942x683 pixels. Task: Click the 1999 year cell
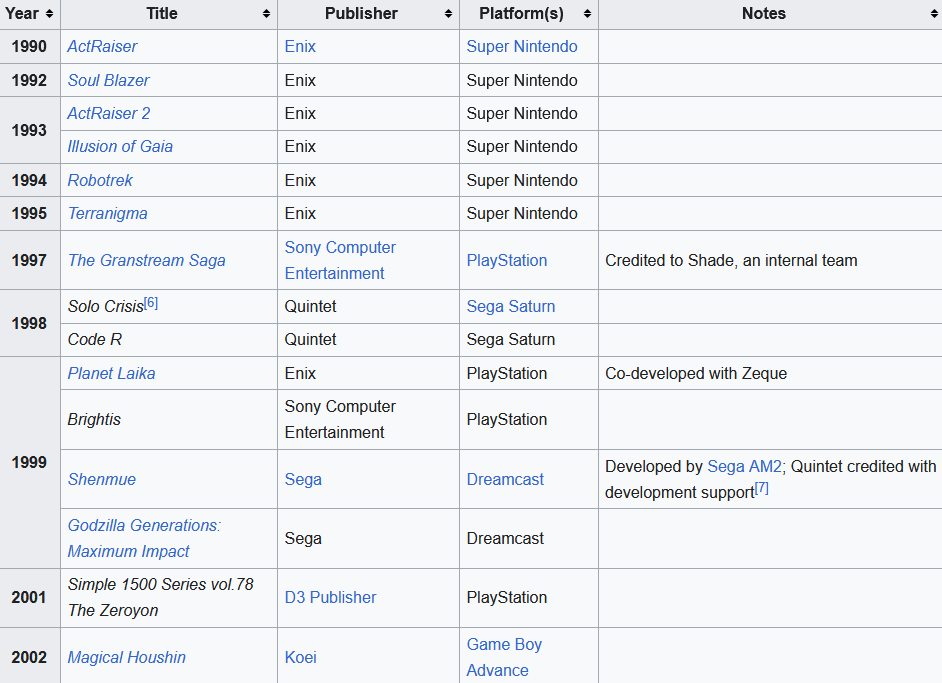30,463
